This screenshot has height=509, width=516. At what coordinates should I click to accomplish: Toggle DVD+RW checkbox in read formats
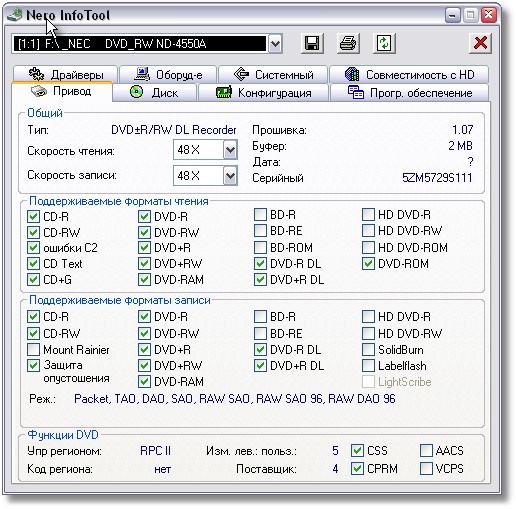click(x=144, y=264)
